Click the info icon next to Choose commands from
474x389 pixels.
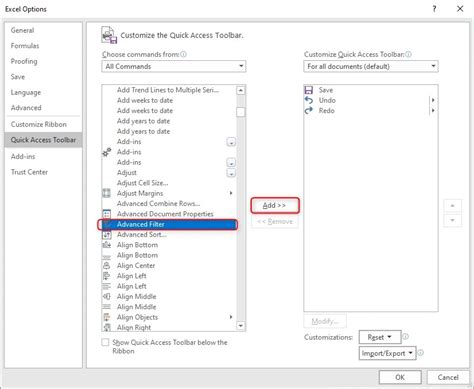click(183, 54)
